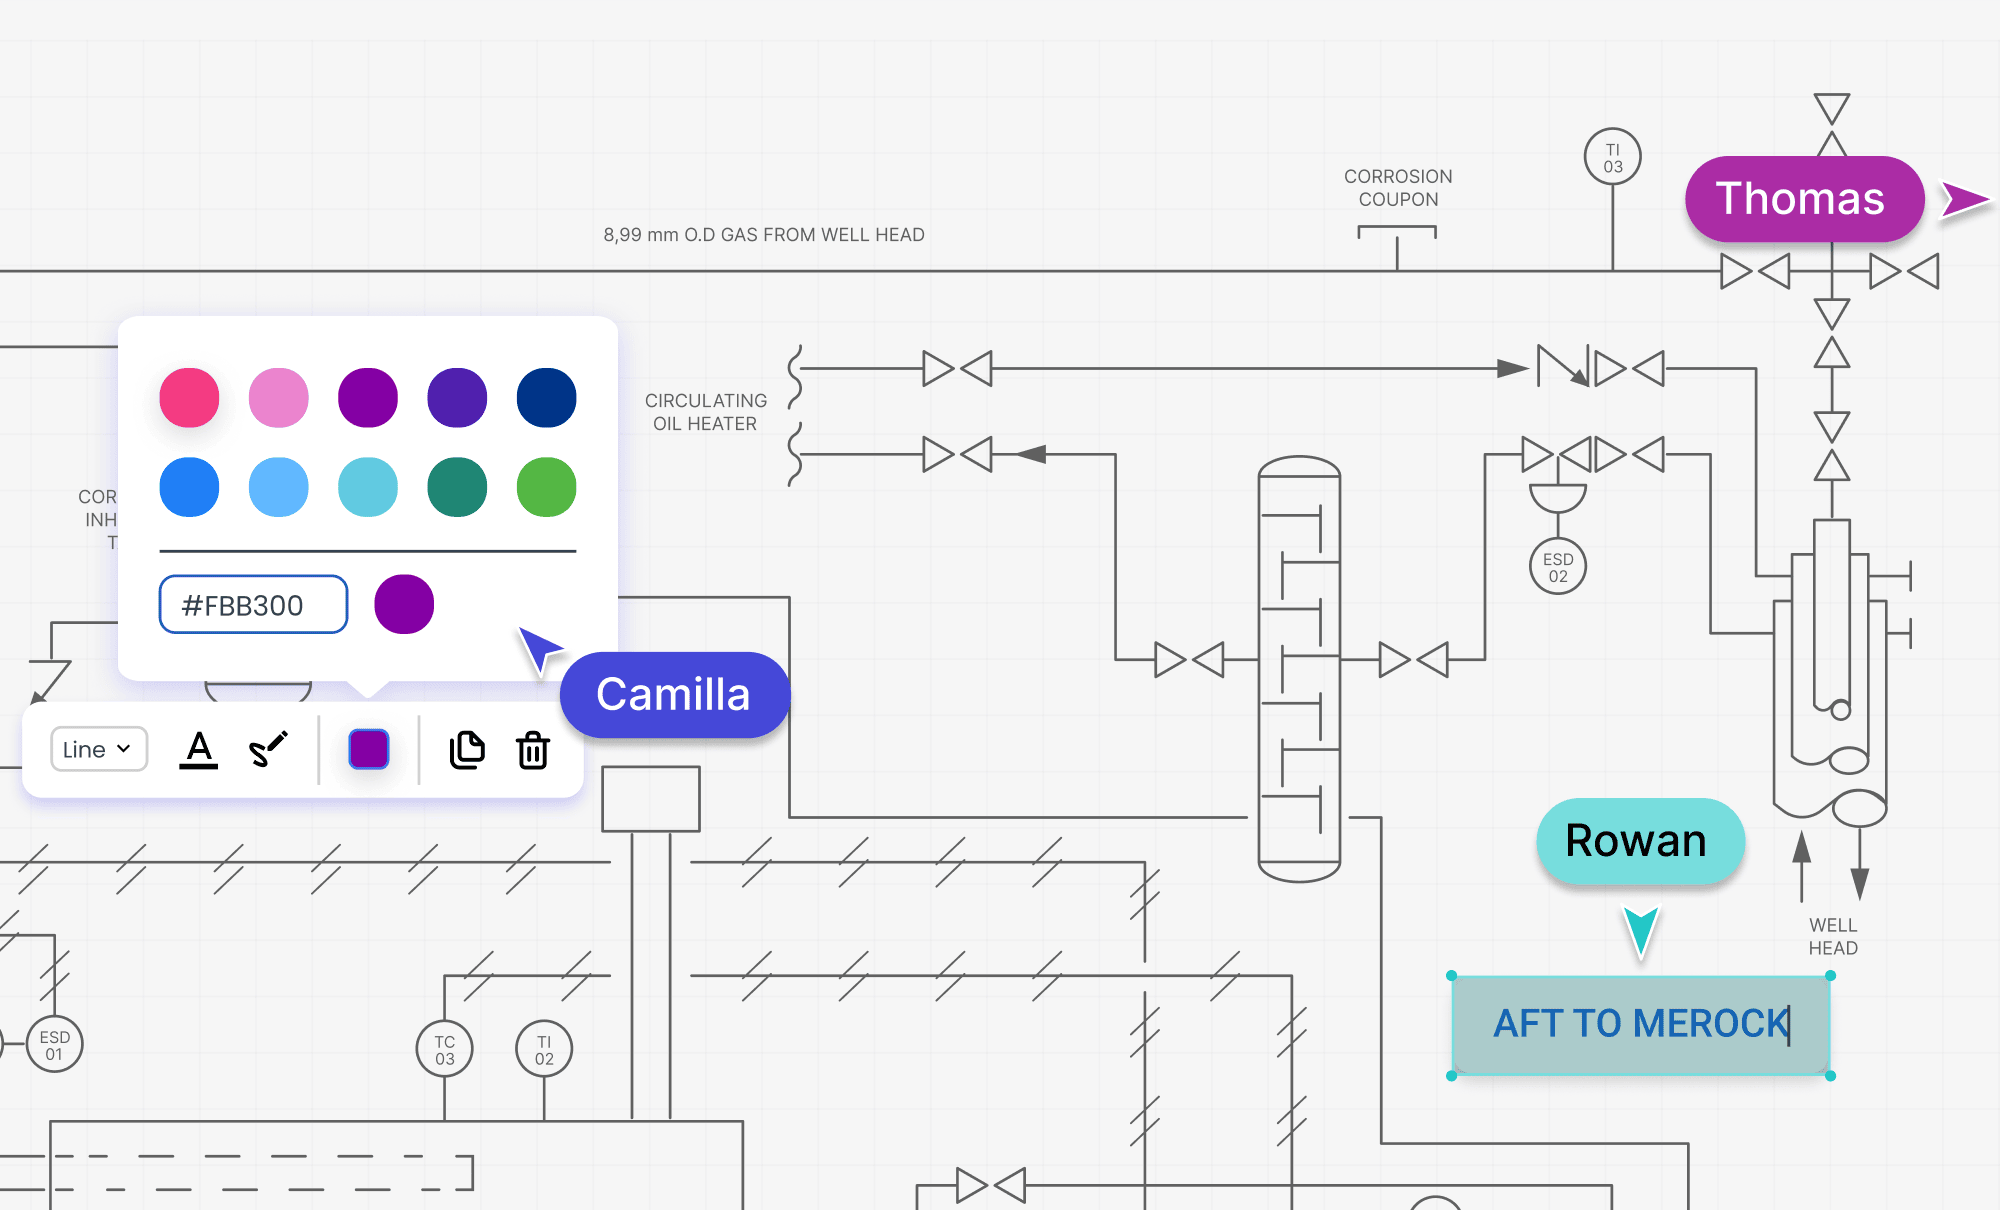Click the AFT TO MEROCK text box
This screenshot has width=2000, height=1211.
point(1641,1025)
